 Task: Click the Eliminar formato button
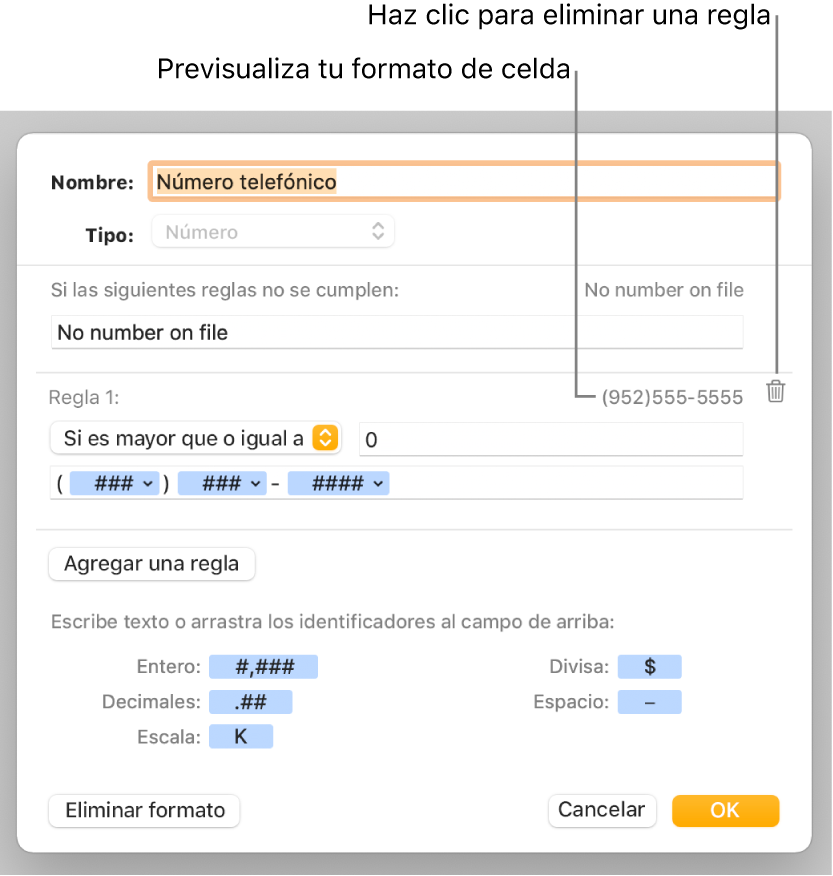click(145, 810)
